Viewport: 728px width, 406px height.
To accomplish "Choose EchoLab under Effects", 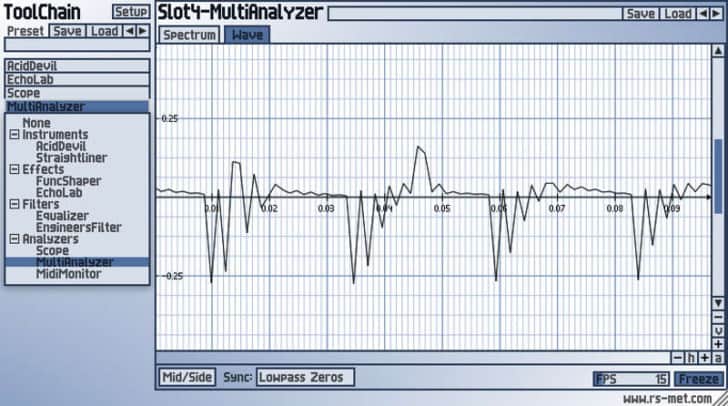I will coord(59,193).
